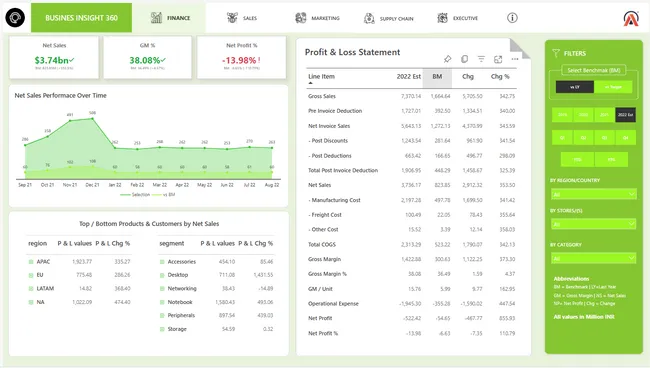Open the By Region/Country dropdown
Screen dimensions: 650x368
point(594,194)
